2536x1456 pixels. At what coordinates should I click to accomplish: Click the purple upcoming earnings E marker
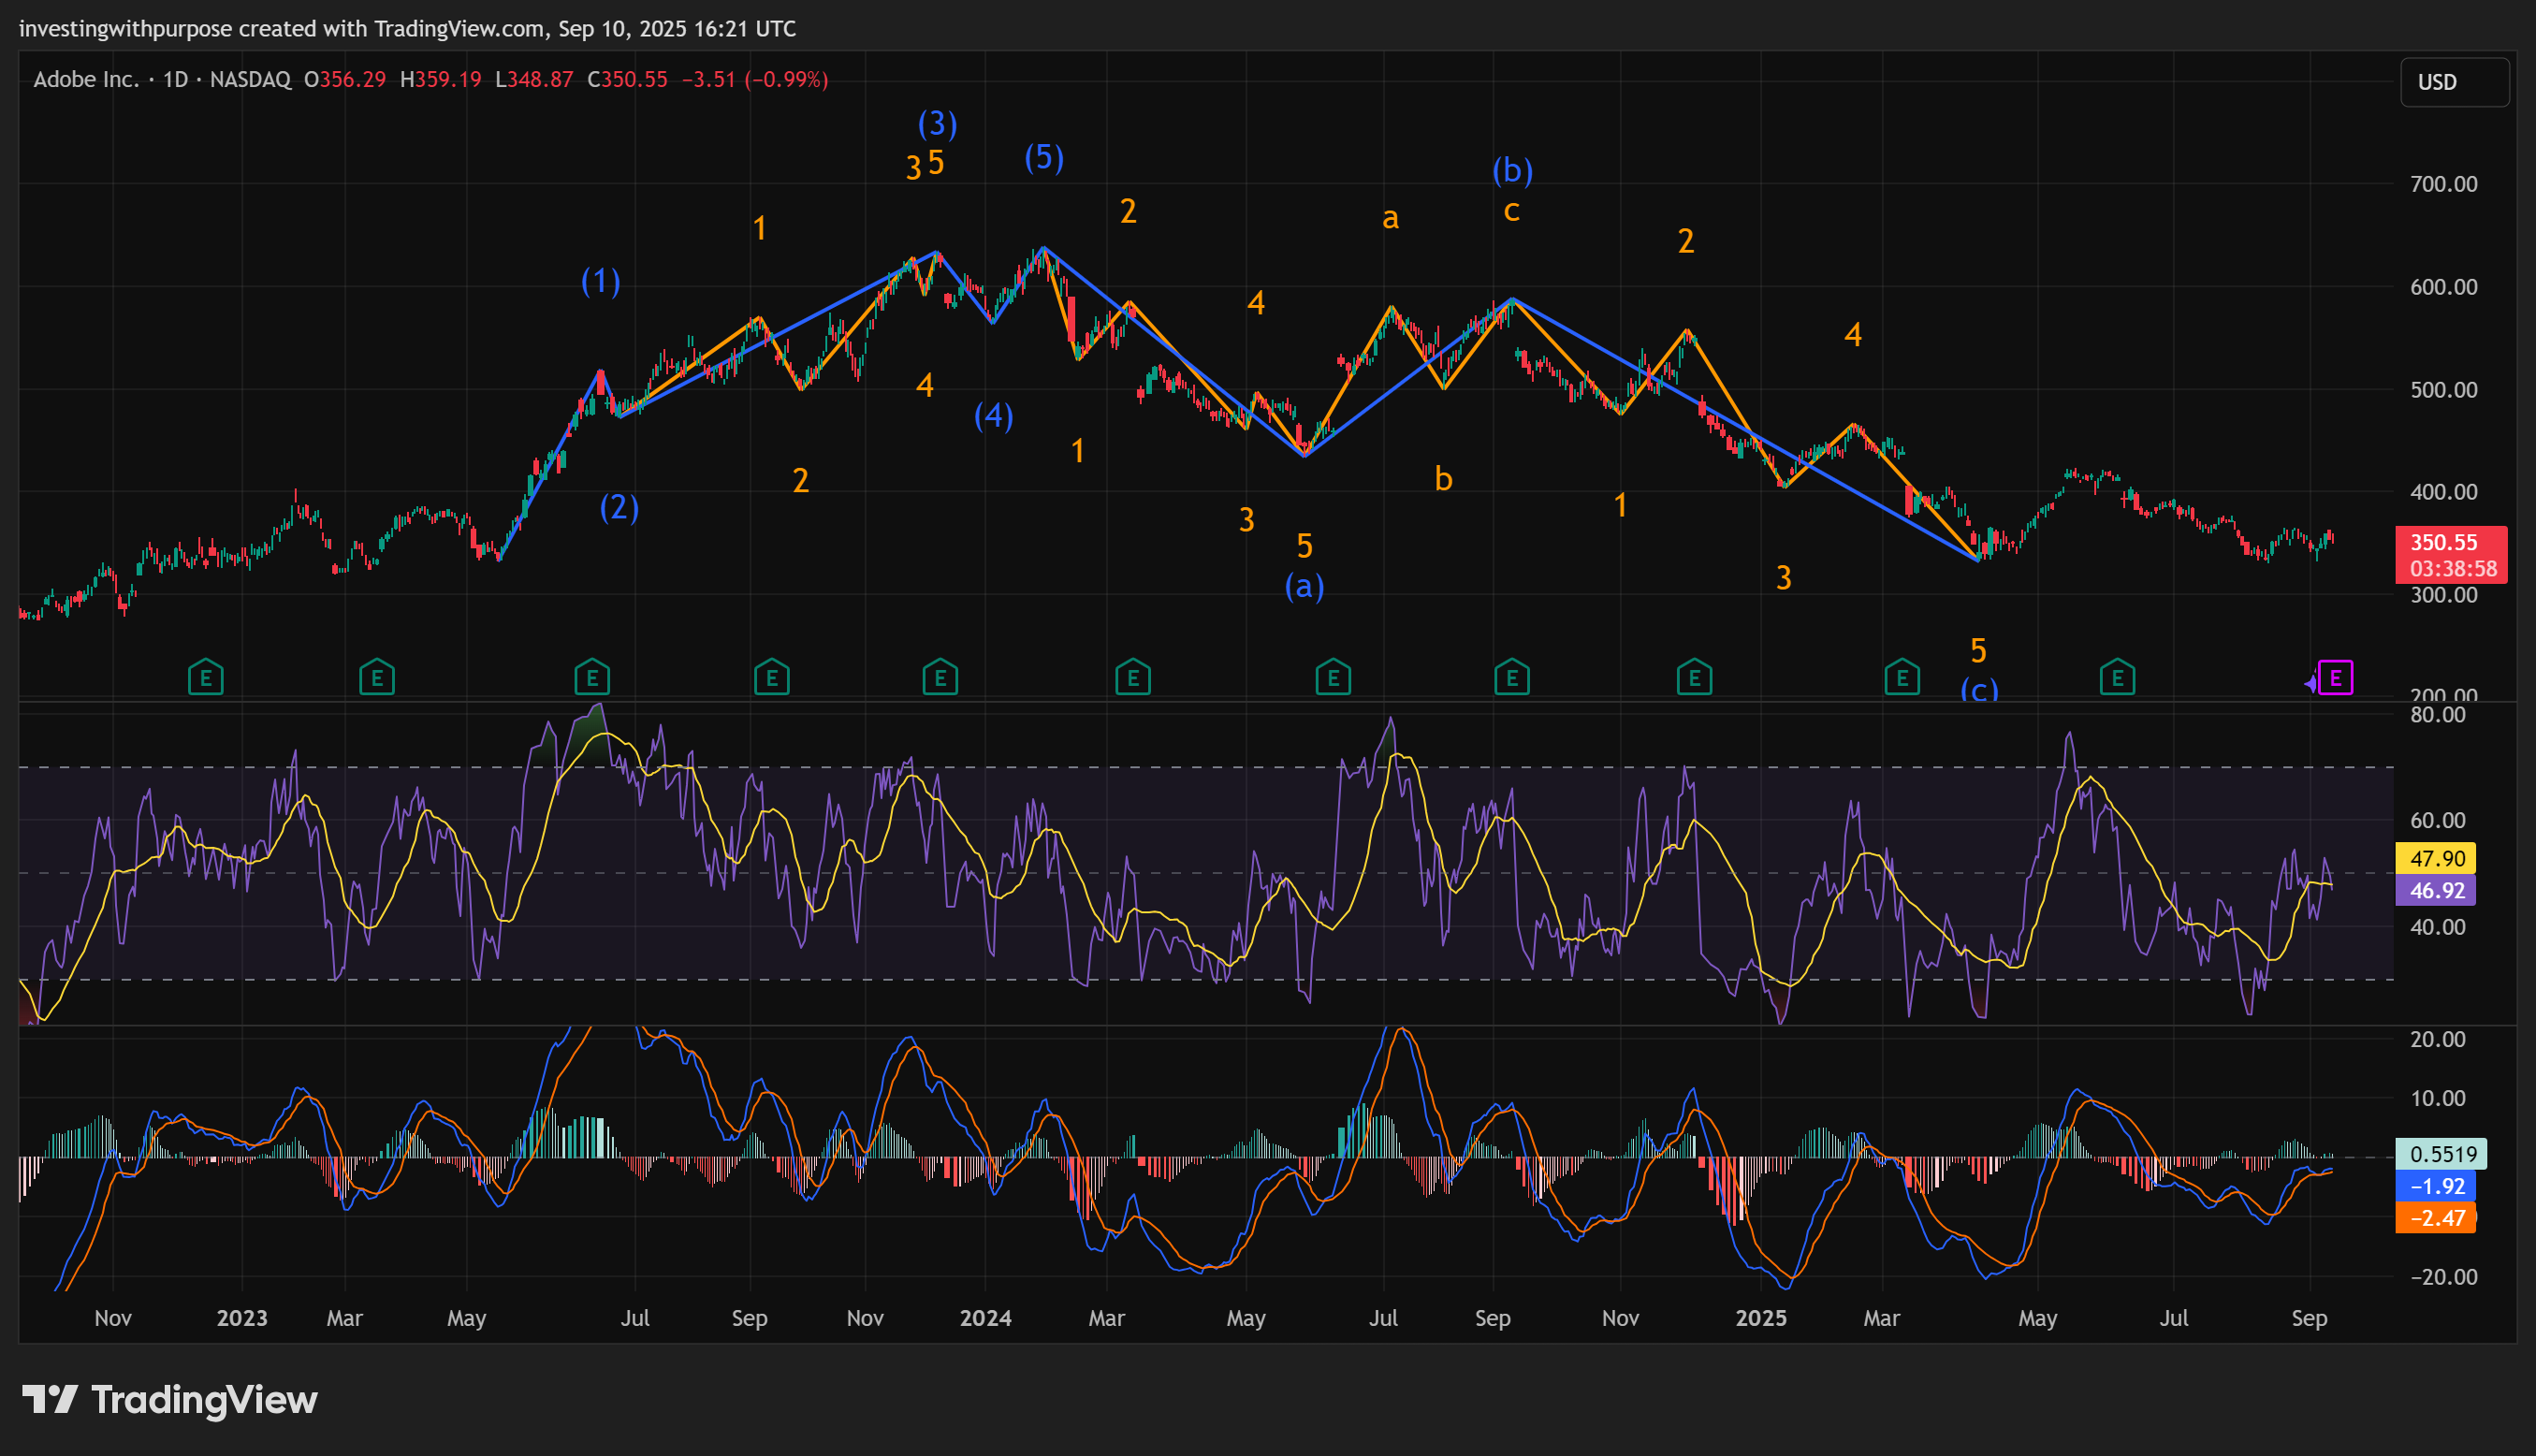tap(2335, 678)
